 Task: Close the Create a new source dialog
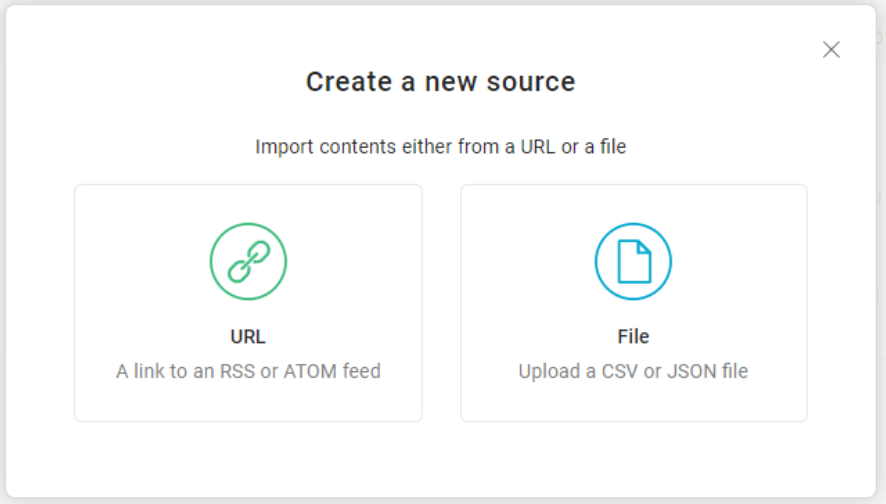(x=831, y=50)
